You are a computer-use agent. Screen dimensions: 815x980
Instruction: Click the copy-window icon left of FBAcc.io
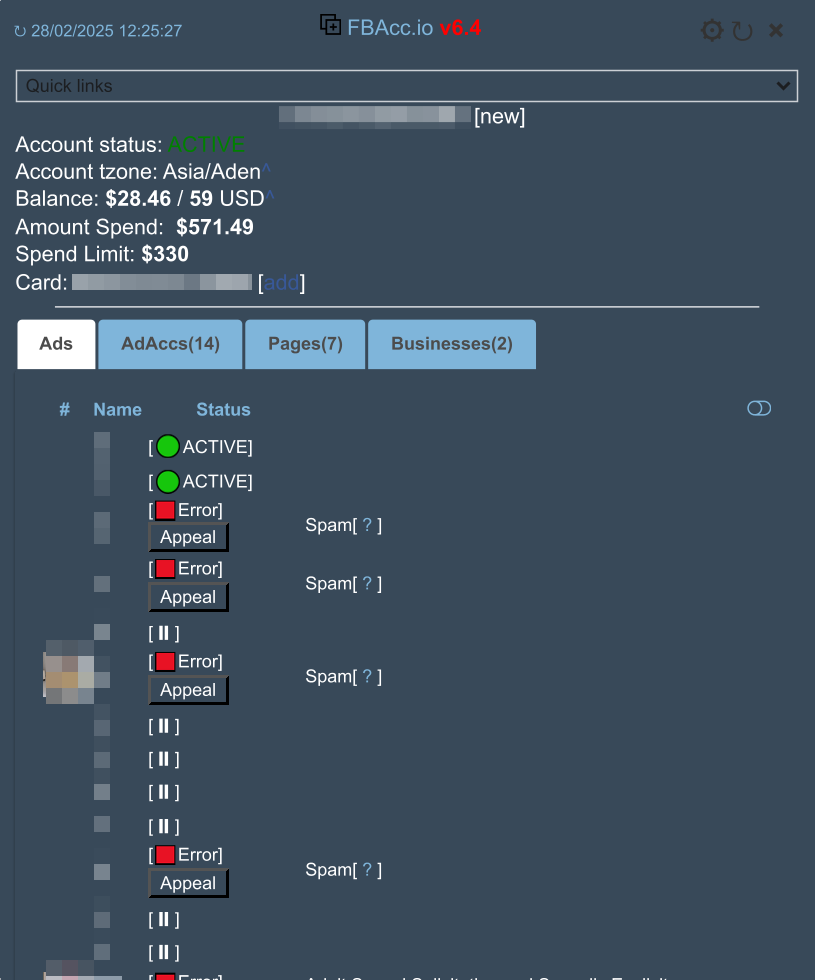click(331, 25)
